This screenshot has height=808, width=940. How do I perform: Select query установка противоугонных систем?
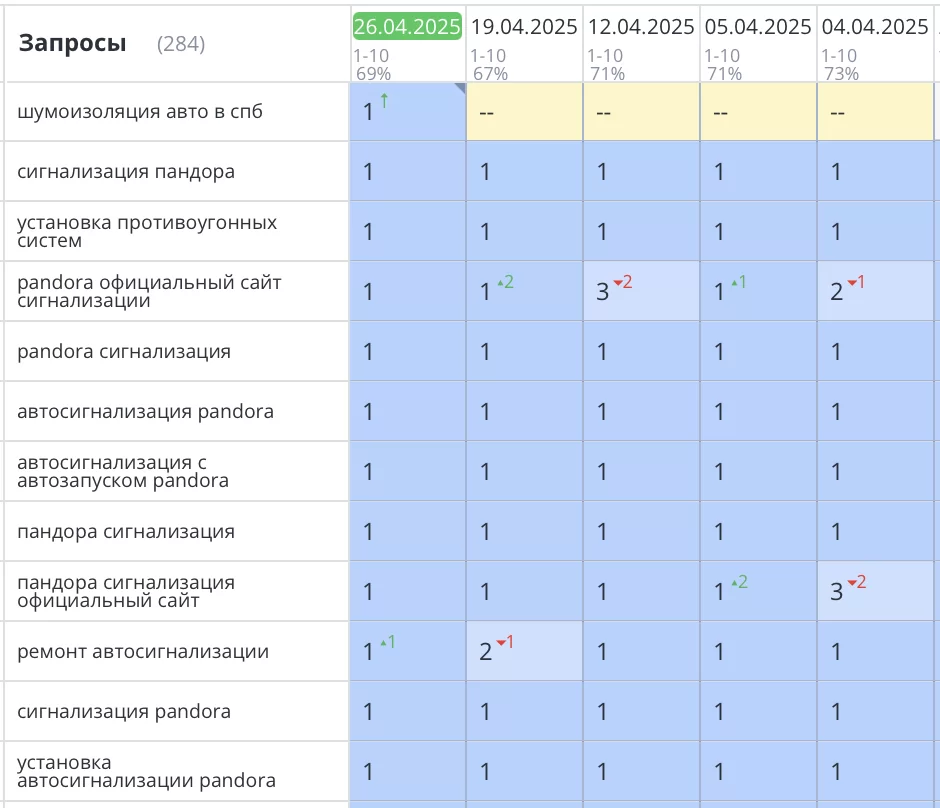[x=147, y=231]
